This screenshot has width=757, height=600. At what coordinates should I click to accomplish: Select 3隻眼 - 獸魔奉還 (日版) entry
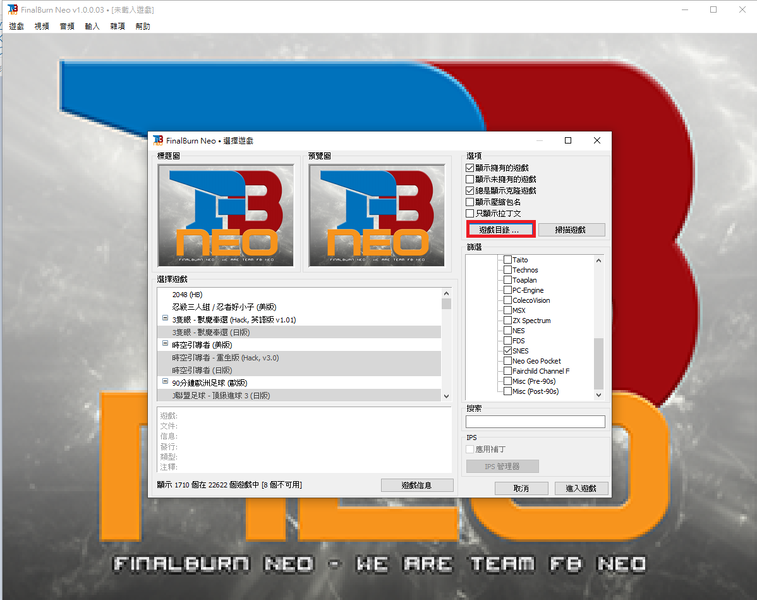(299, 332)
